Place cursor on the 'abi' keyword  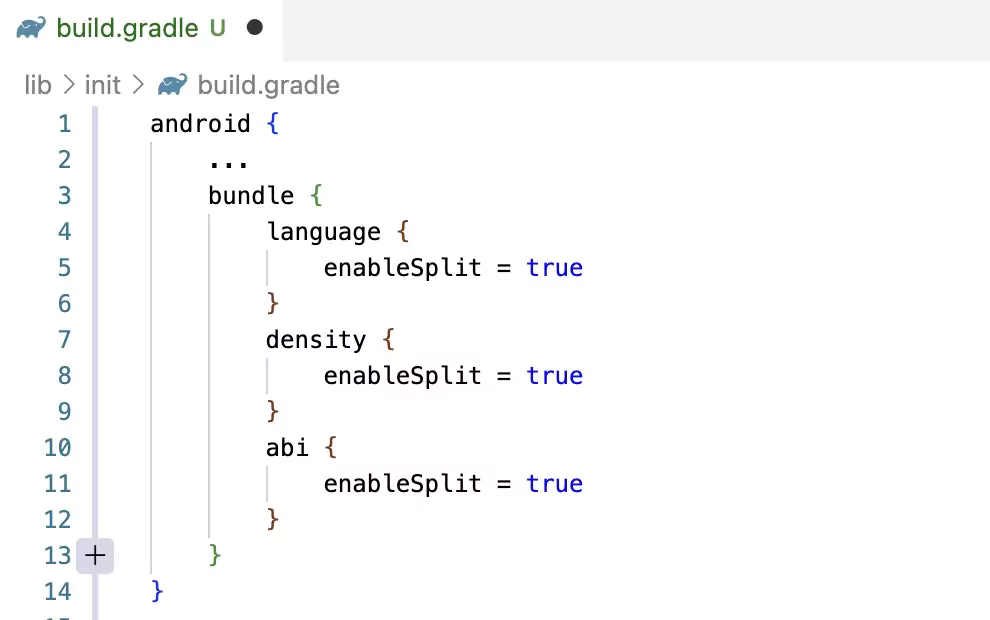point(287,448)
